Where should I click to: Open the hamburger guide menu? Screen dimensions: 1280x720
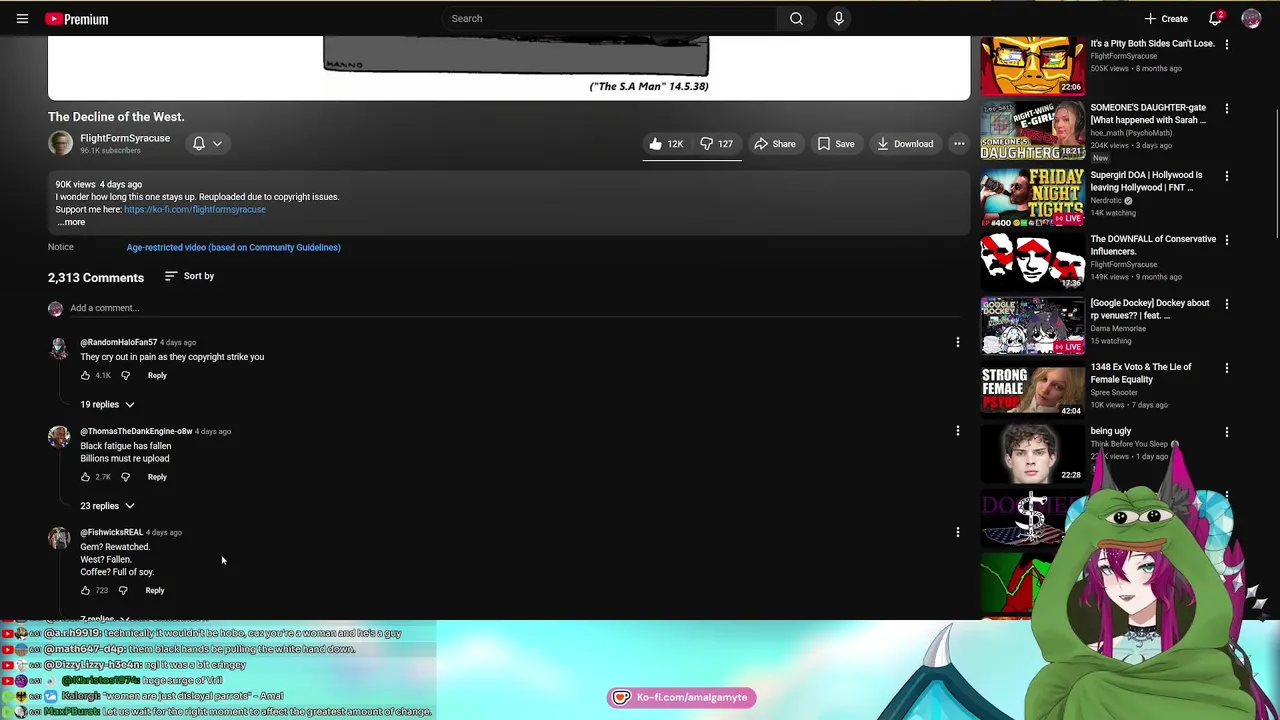22,18
